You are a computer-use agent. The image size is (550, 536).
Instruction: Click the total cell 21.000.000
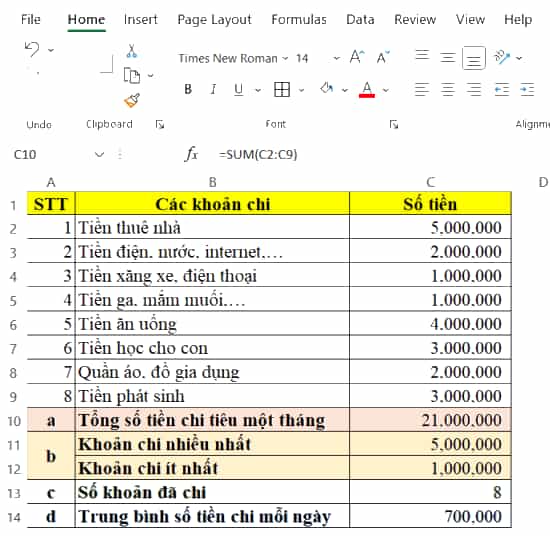(430, 420)
